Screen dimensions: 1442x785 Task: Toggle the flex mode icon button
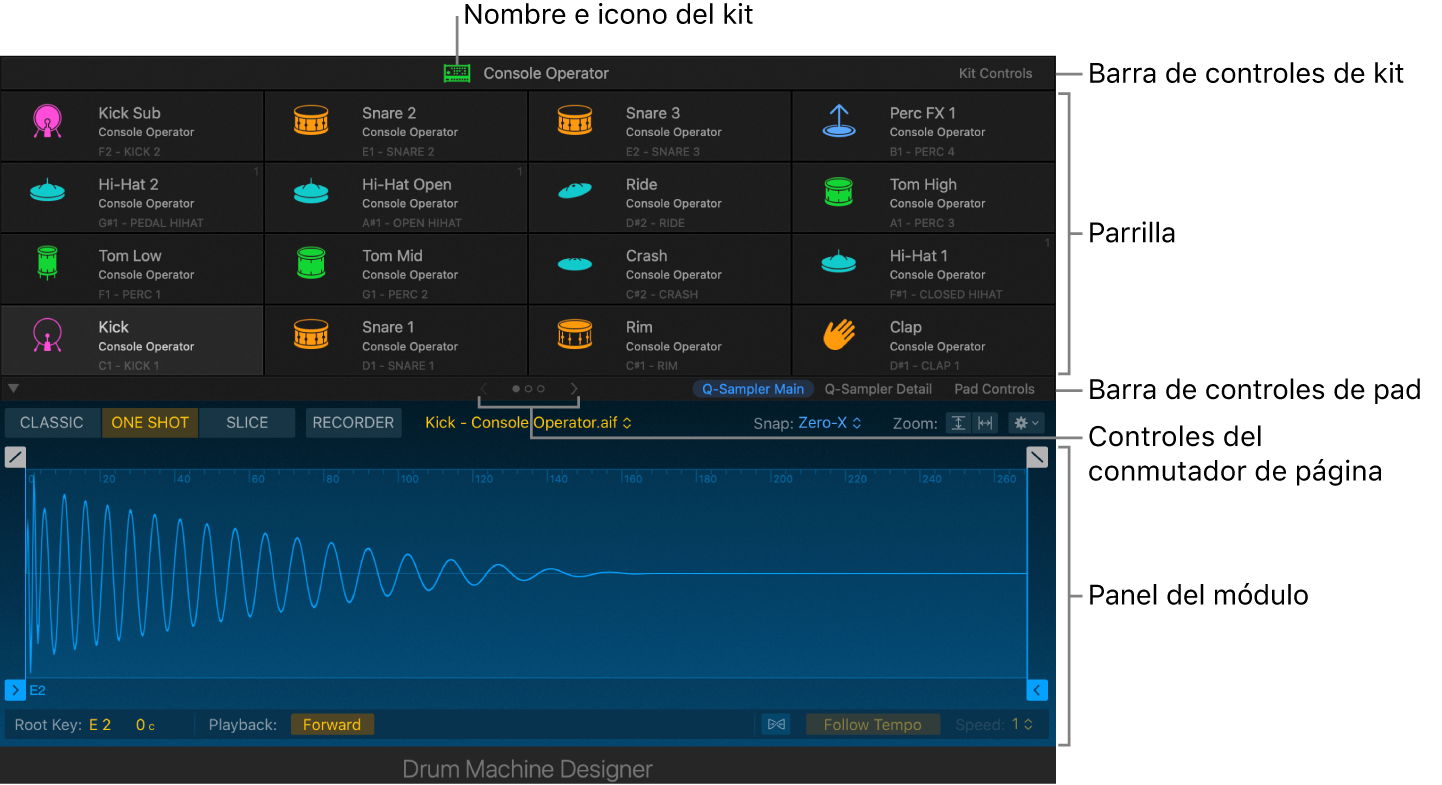pyautogui.click(x=775, y=725)
